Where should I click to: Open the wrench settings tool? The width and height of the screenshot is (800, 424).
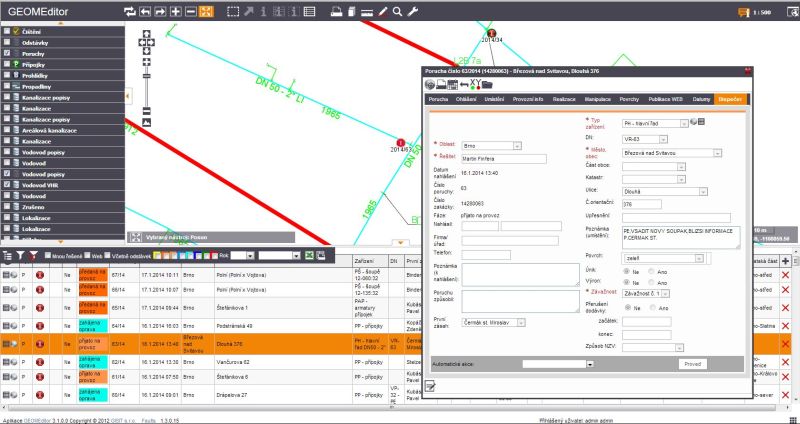413,11
